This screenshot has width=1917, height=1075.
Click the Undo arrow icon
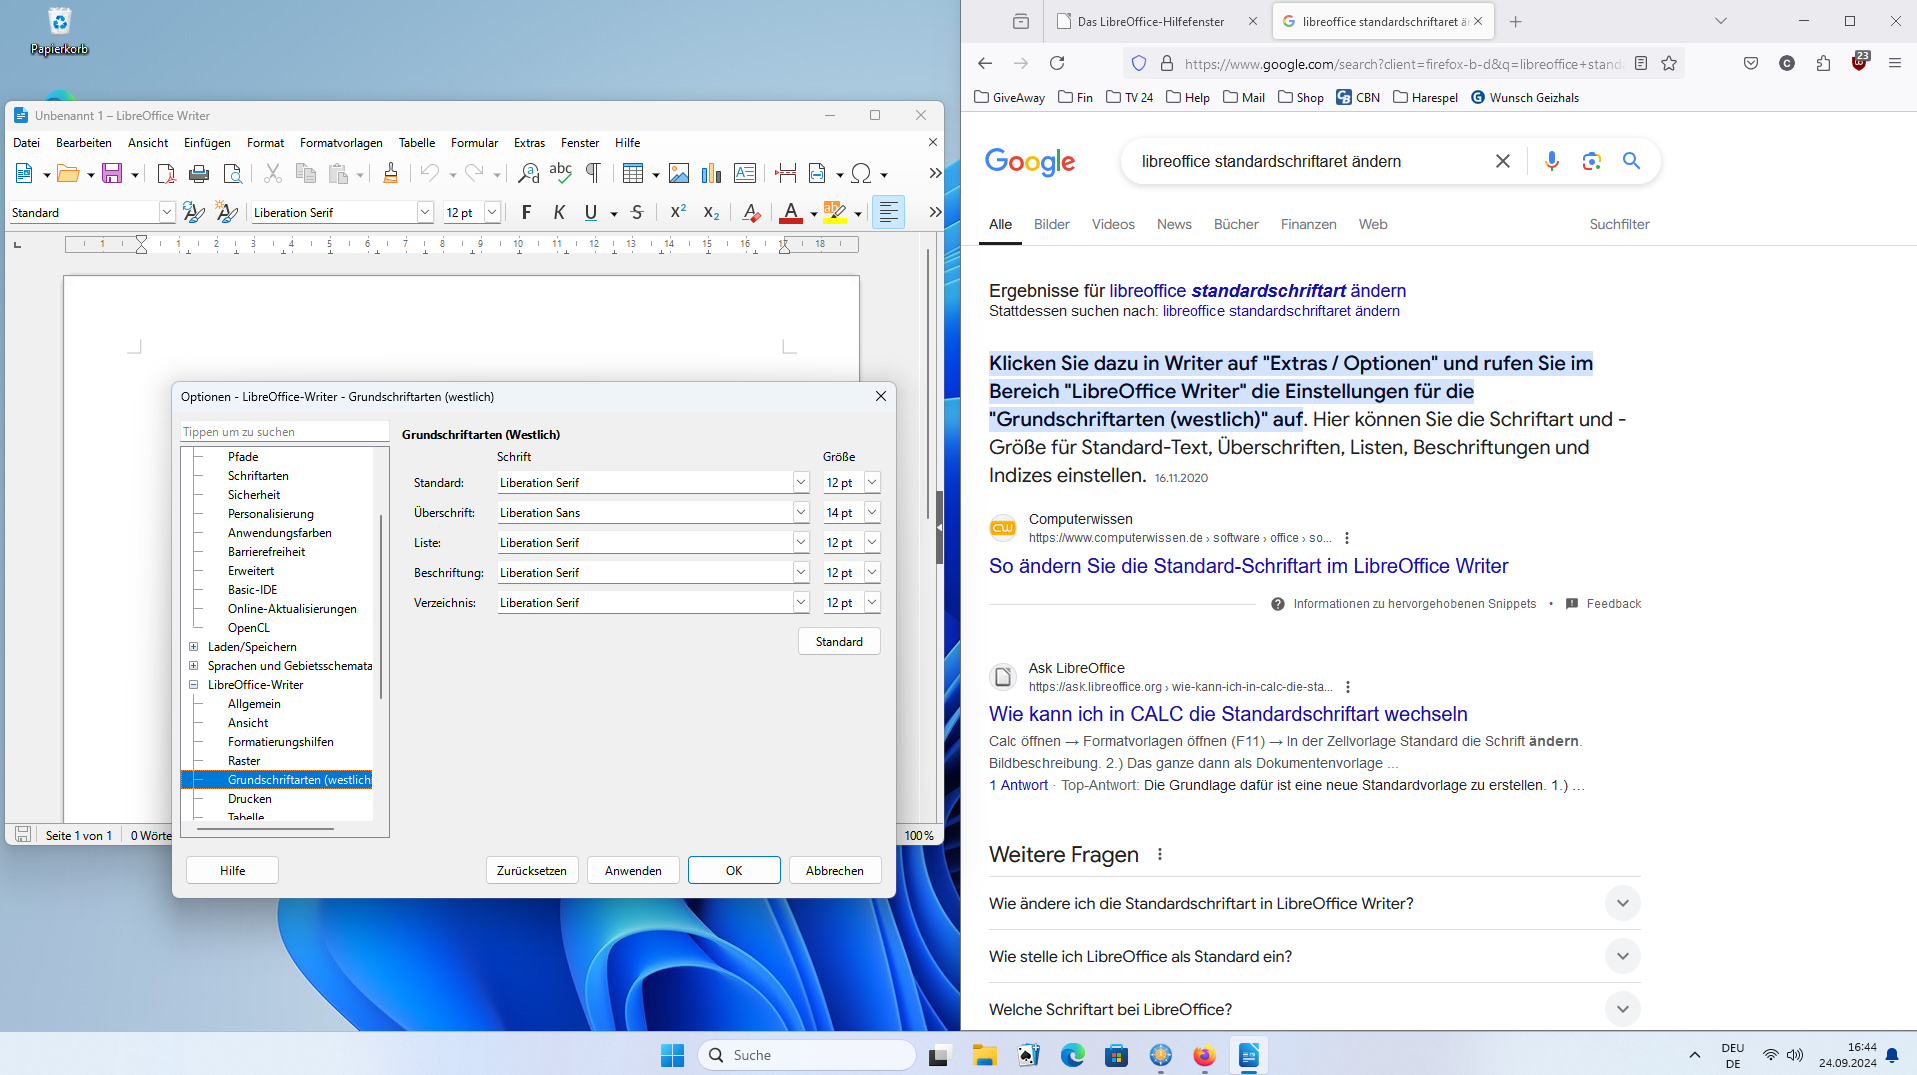click(430, 174)
